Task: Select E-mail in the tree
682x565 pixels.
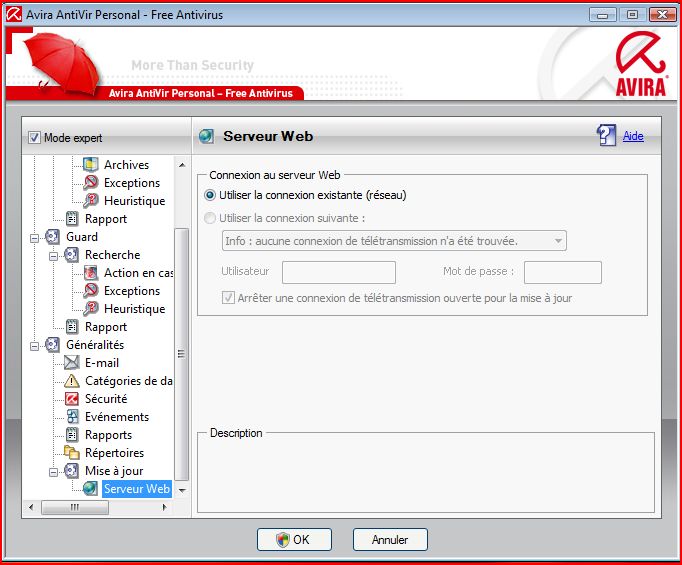Action: pyautogui.click(x=102, y=362)
